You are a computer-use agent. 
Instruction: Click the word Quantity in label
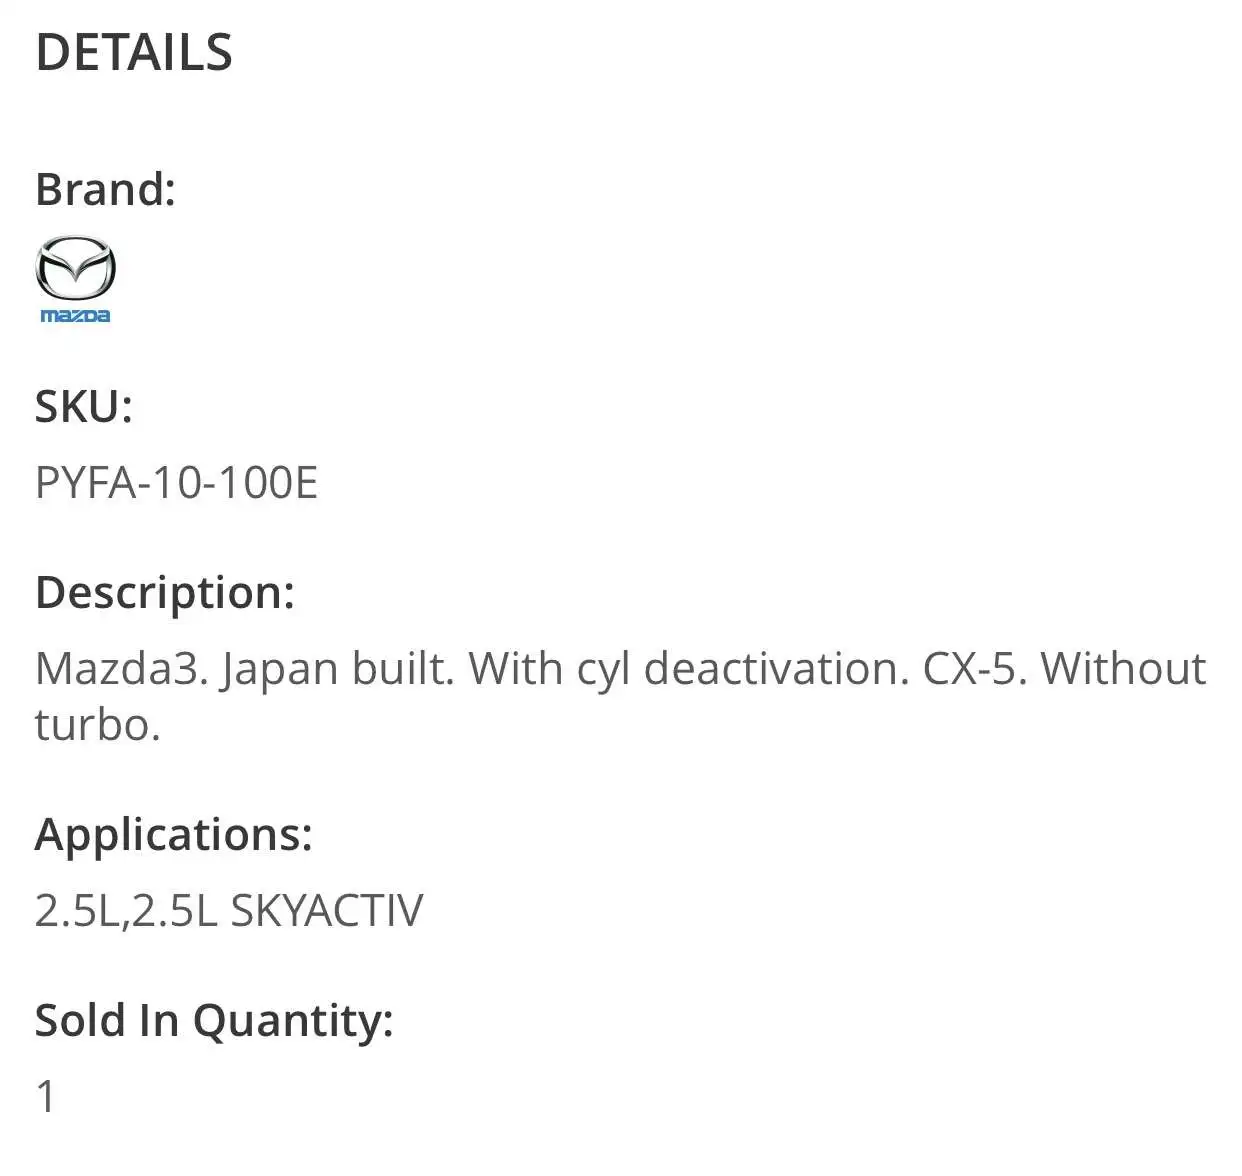(x=292, y=1020)
